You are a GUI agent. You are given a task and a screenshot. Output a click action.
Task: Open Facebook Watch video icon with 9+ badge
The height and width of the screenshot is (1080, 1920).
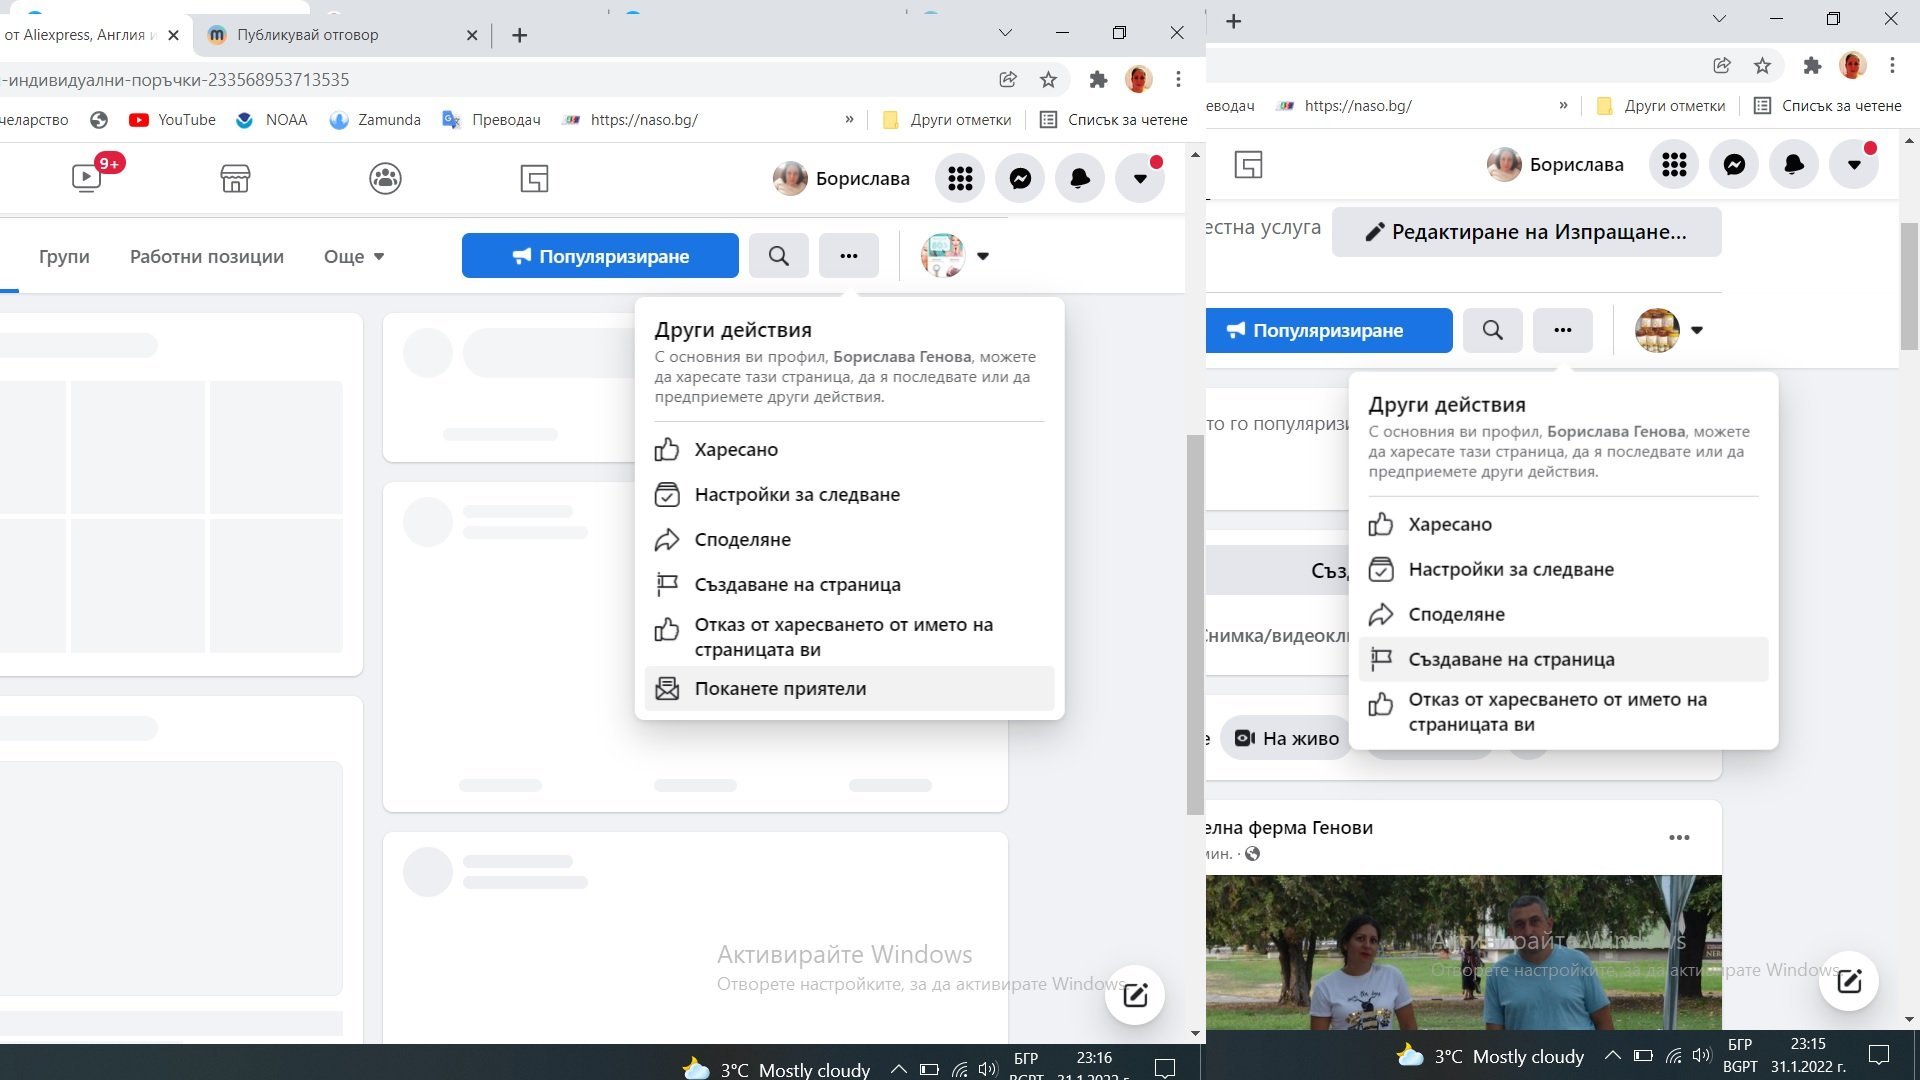pos(87,178)
